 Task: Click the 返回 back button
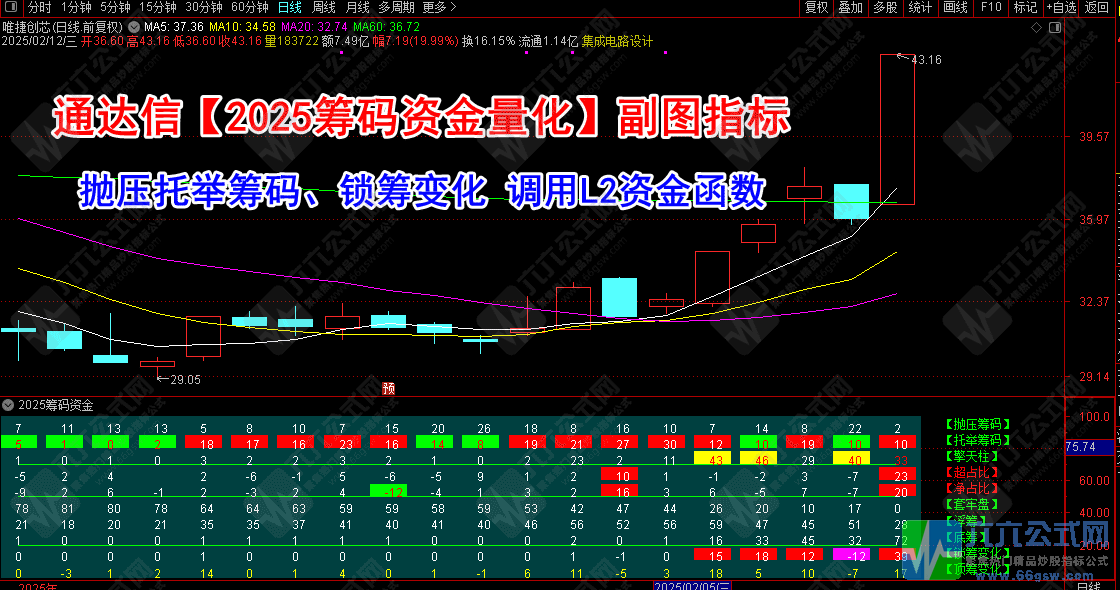1097,7
